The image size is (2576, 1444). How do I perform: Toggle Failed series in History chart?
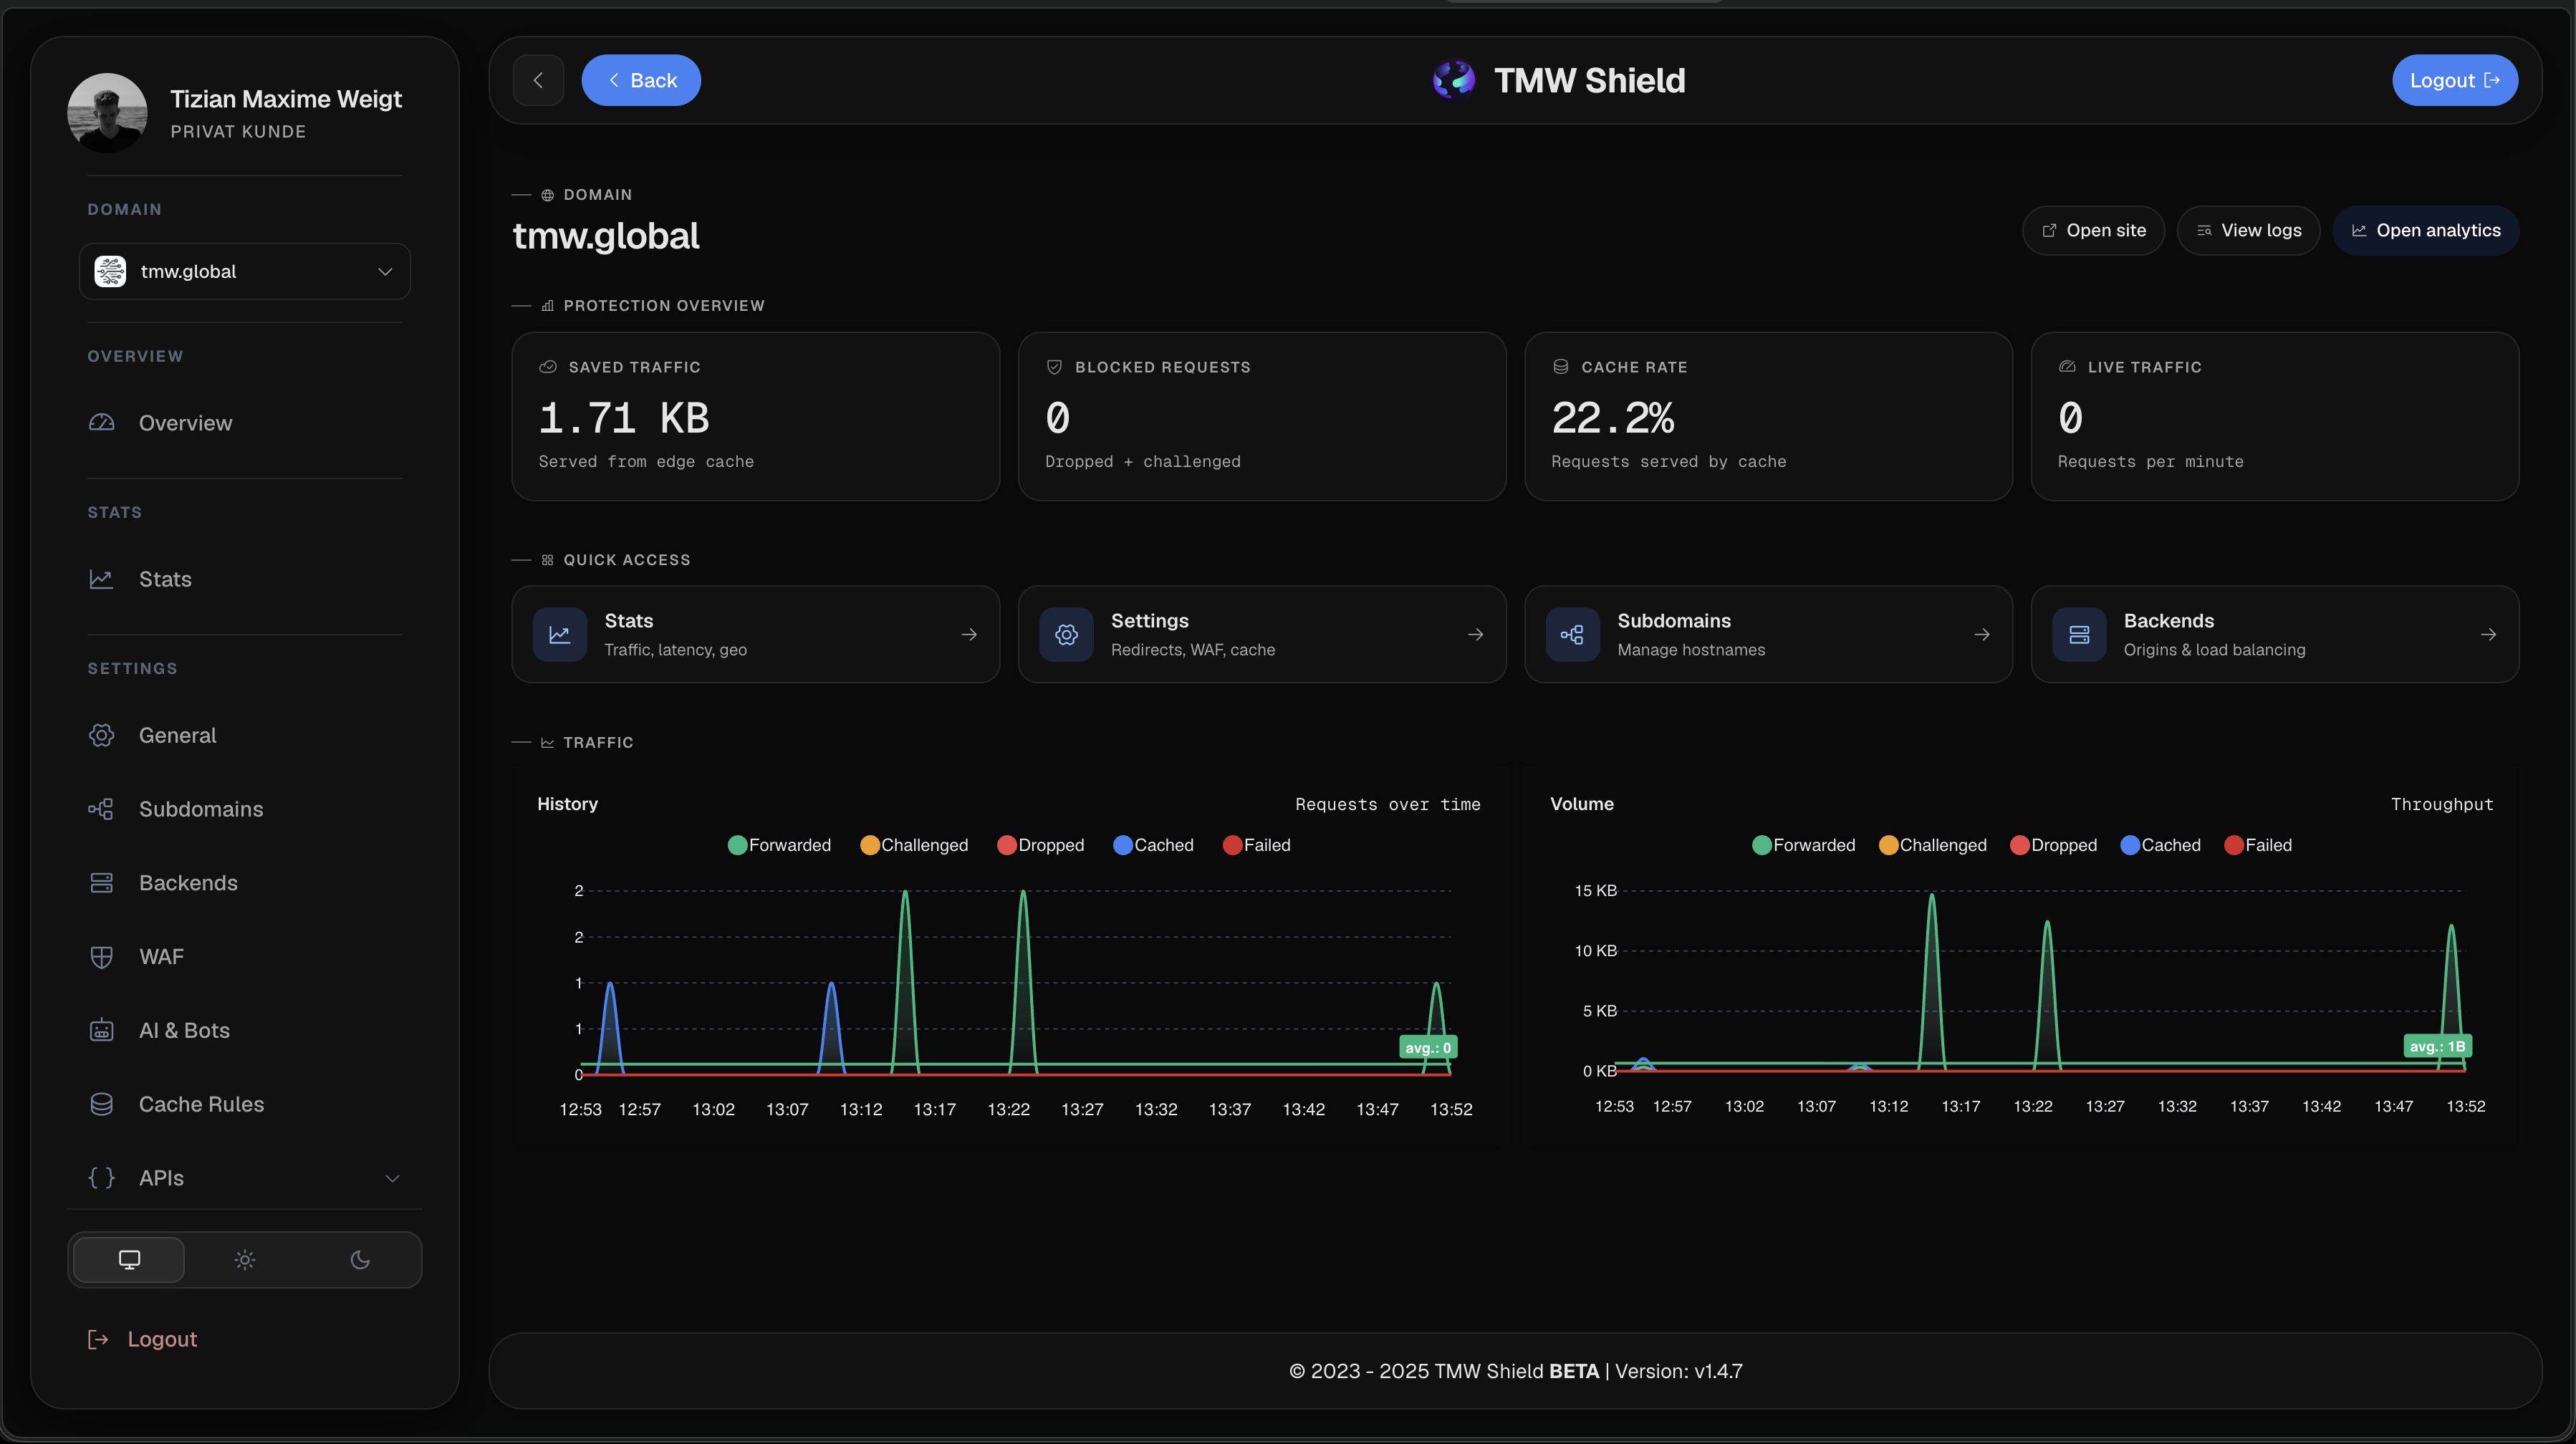(x=1256, y=845)
